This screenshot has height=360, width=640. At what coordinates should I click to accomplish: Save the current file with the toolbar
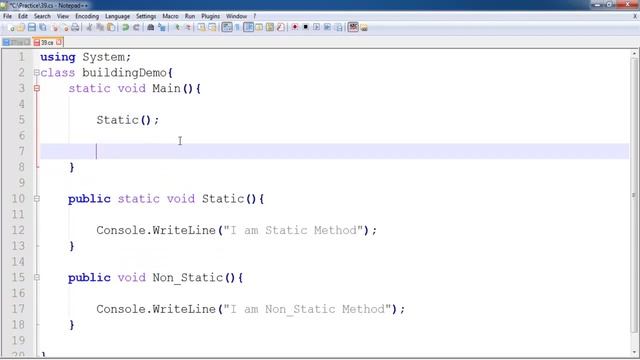point(31,27)
